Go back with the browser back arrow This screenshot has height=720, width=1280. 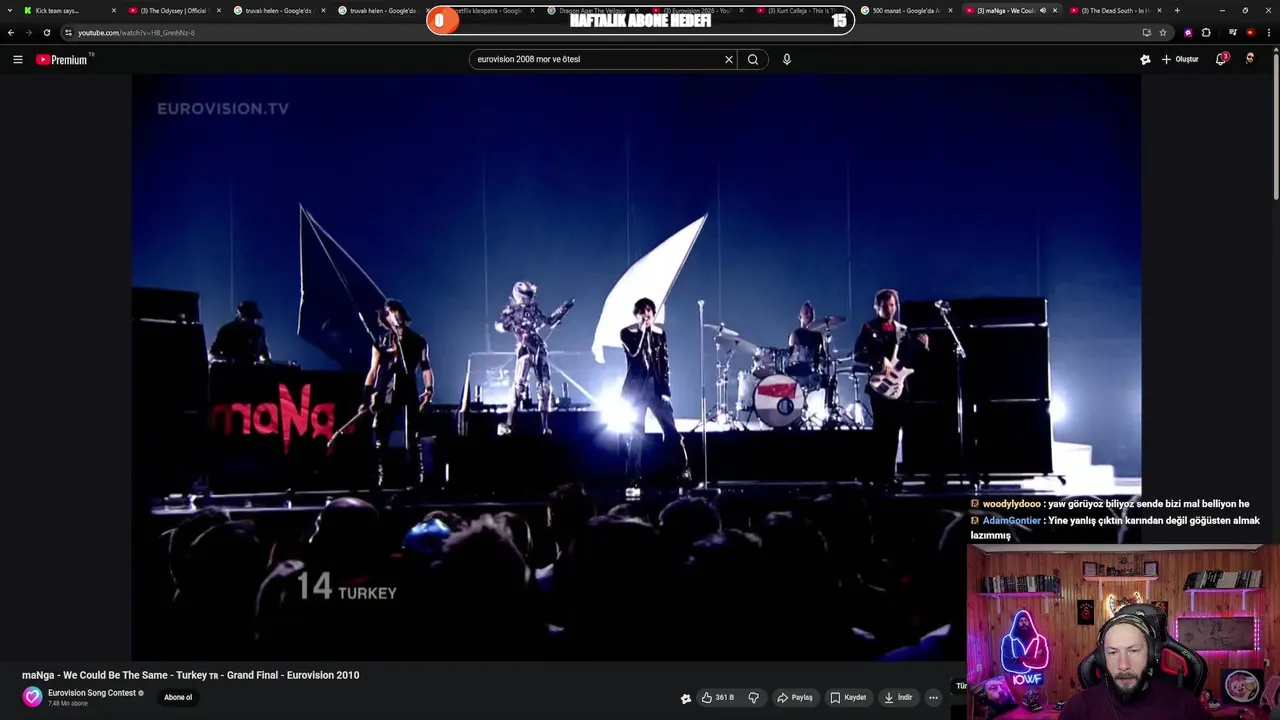(11, 32)
